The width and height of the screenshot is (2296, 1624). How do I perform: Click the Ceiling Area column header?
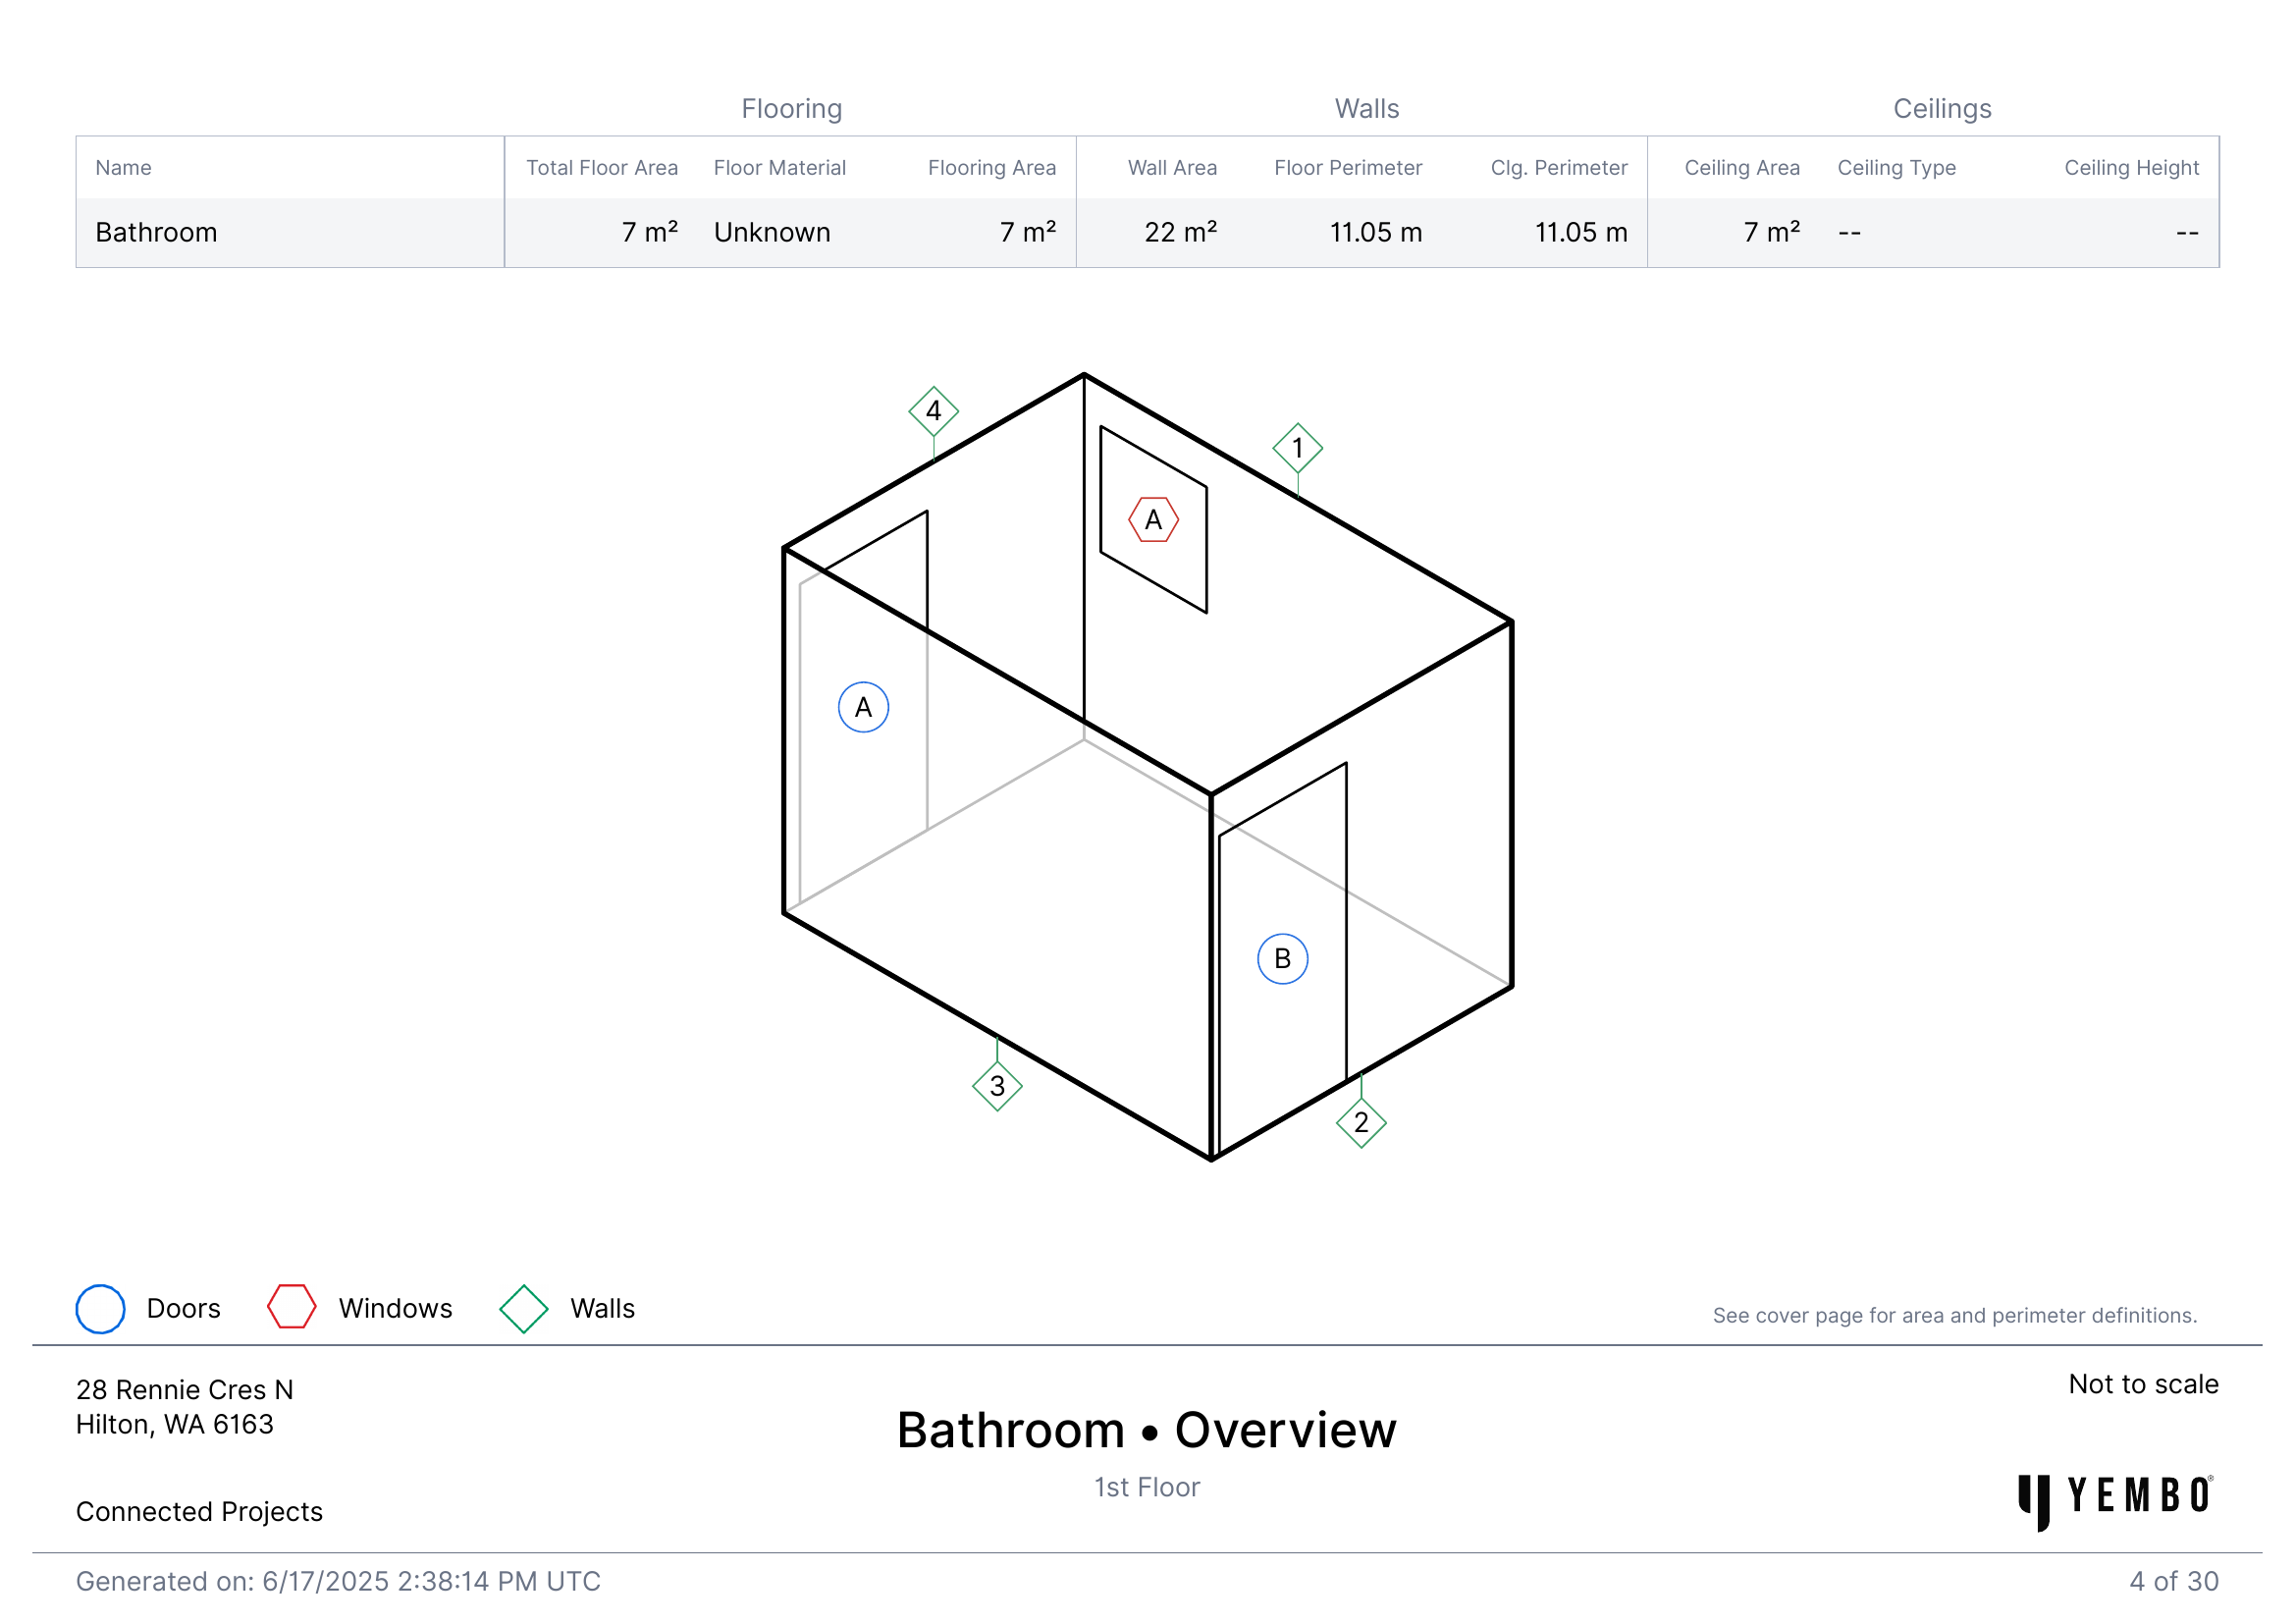(x=1741, y=168)
